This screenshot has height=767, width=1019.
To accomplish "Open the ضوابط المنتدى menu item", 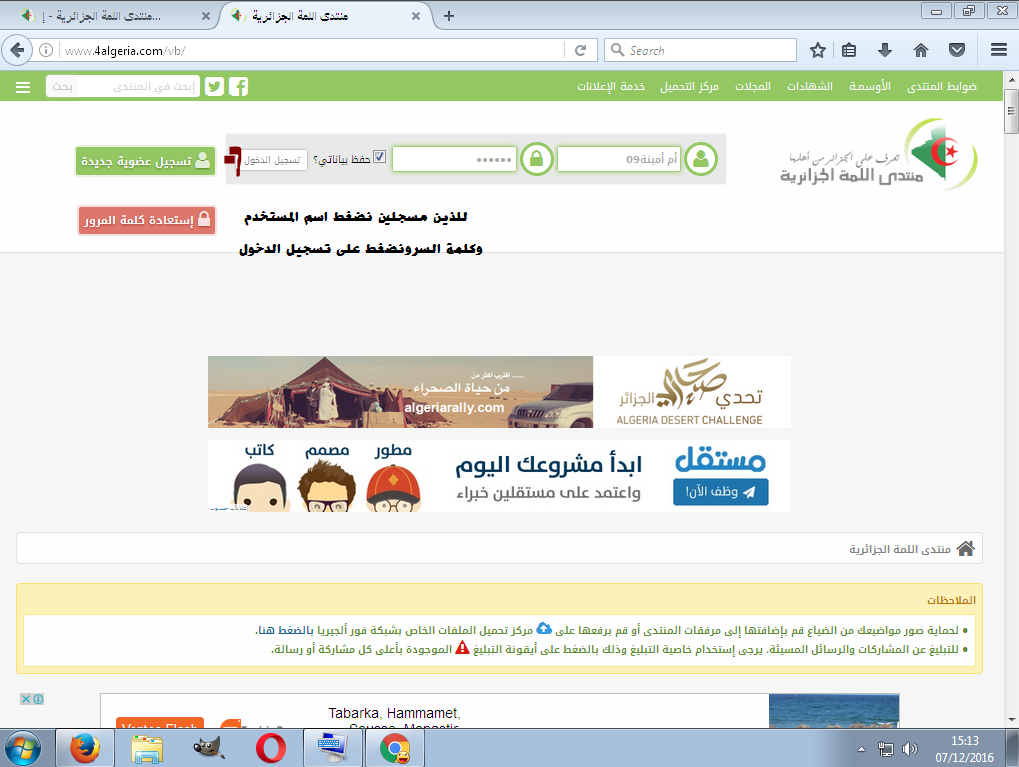I will tap(941, 87).
